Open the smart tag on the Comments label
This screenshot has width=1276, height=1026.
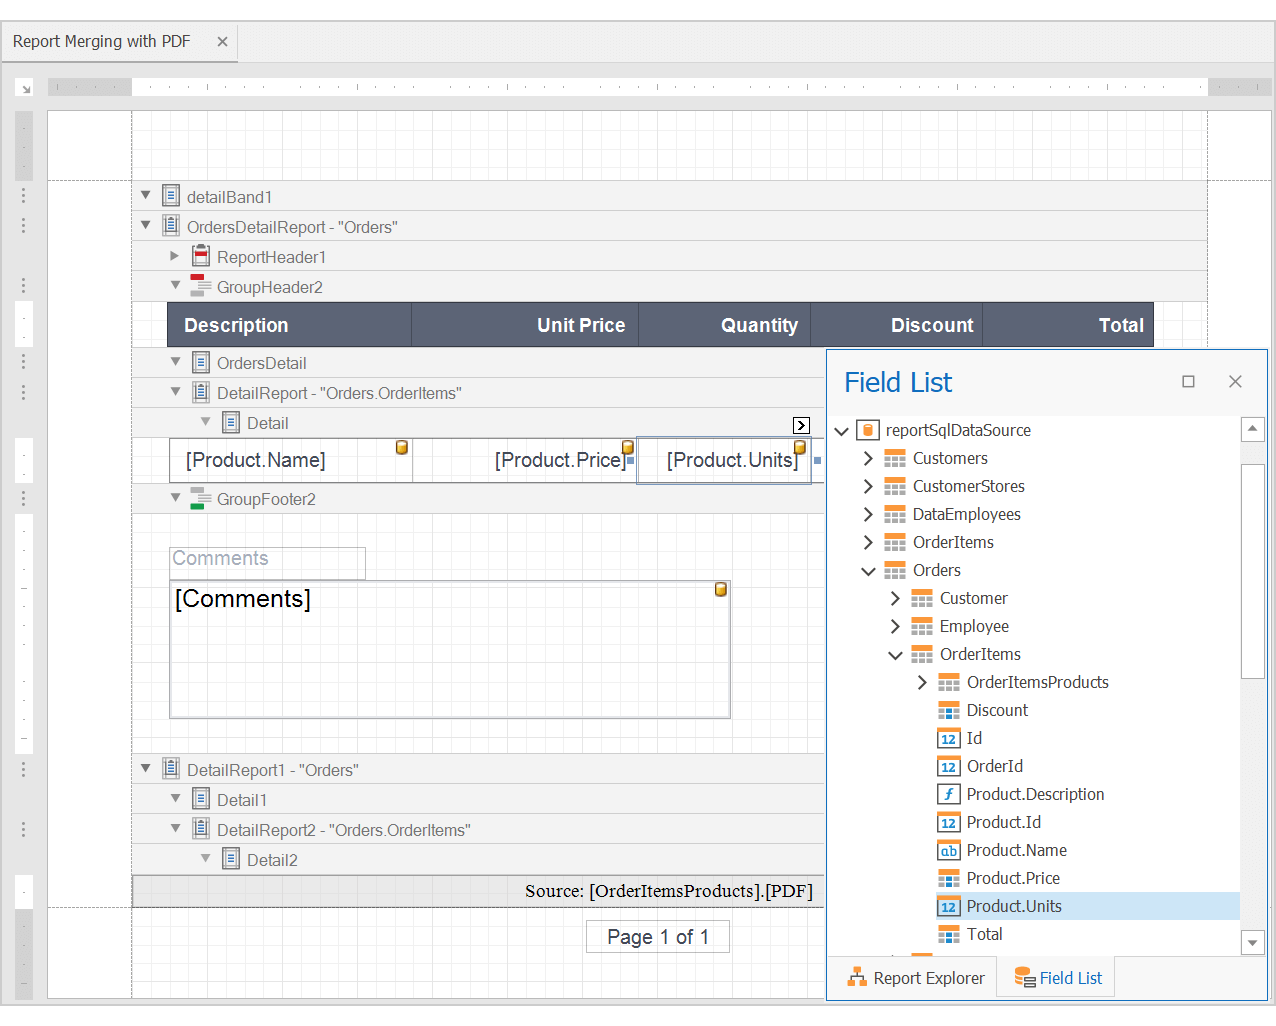click(x=721, y=590)
